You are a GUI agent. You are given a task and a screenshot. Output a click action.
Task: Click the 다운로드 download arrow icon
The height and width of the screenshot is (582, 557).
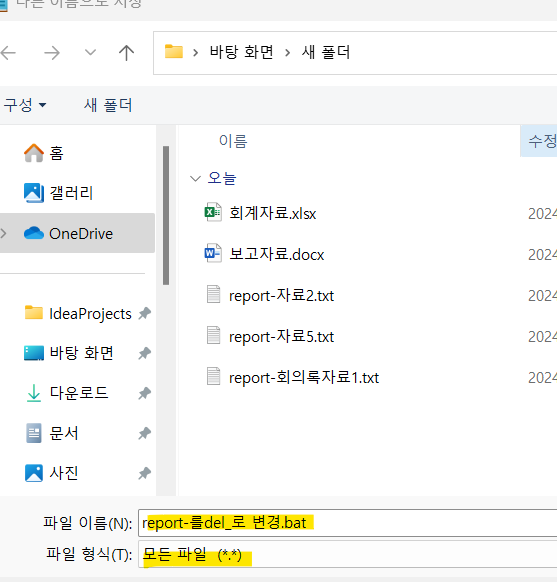tap(34, 393)
